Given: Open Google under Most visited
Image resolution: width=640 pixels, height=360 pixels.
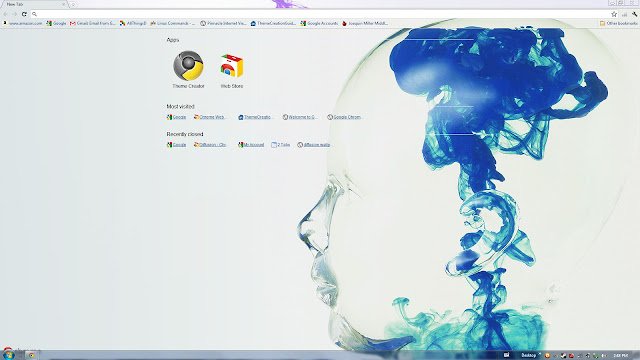Looking at the screenshot, I should tap(176, 117).
